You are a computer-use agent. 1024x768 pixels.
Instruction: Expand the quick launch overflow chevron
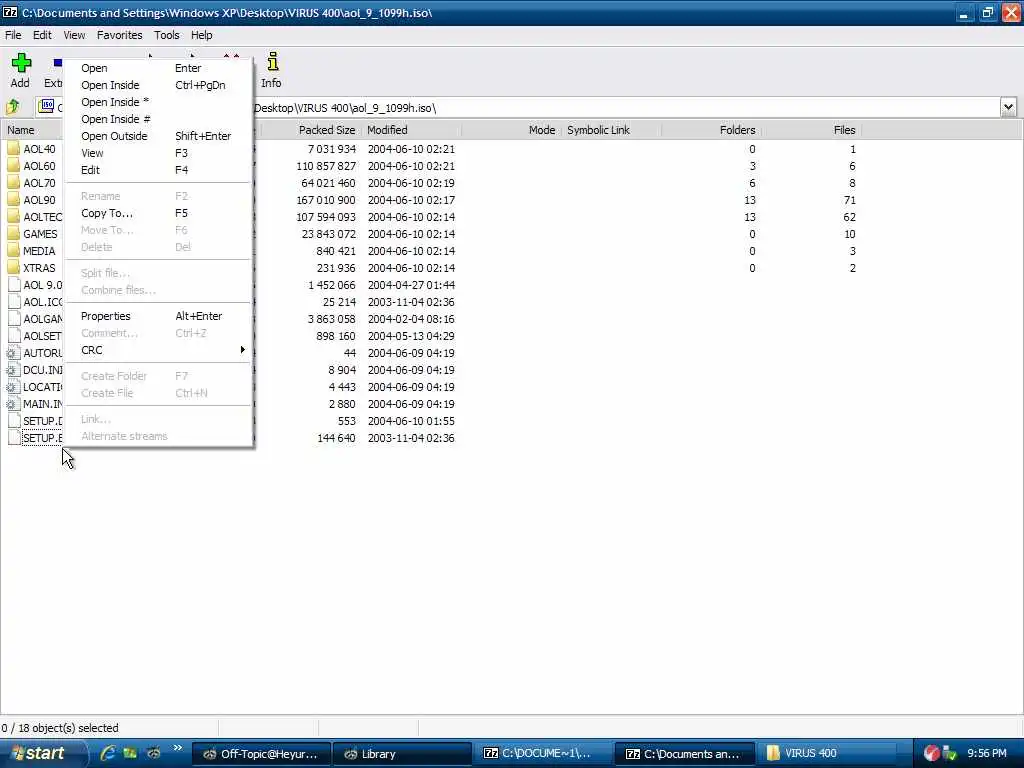pos(177,748)
